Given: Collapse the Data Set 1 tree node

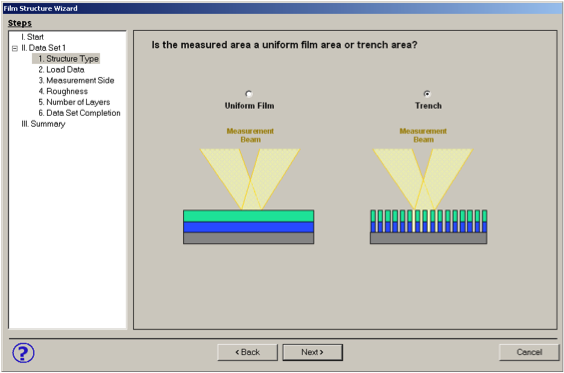Looking at the screenshot, I should click(15, 48).
